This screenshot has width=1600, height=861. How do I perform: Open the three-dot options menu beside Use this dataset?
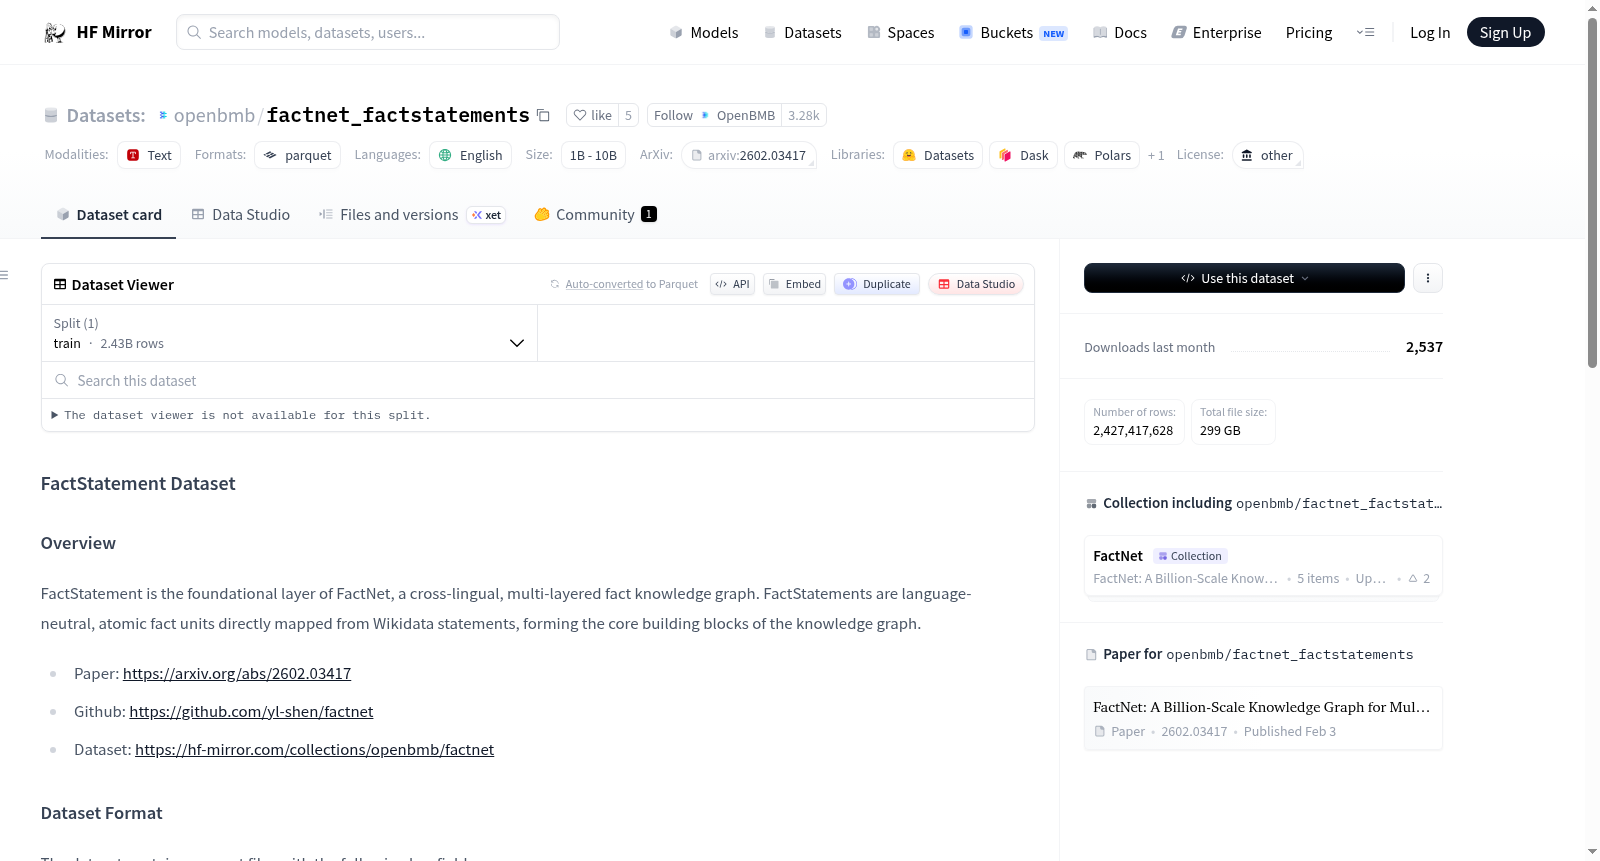tap(1428, 278)
